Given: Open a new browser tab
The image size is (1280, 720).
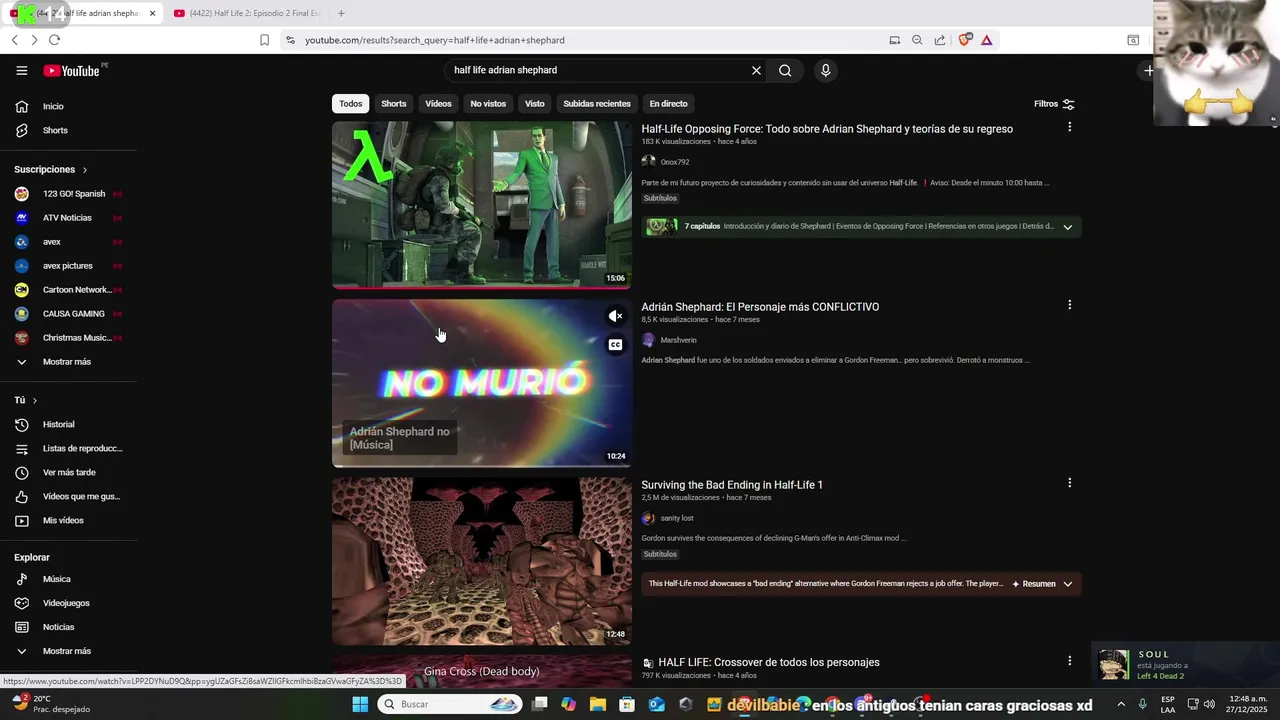Looking at the screenshot, I should [x=341, y=13].
